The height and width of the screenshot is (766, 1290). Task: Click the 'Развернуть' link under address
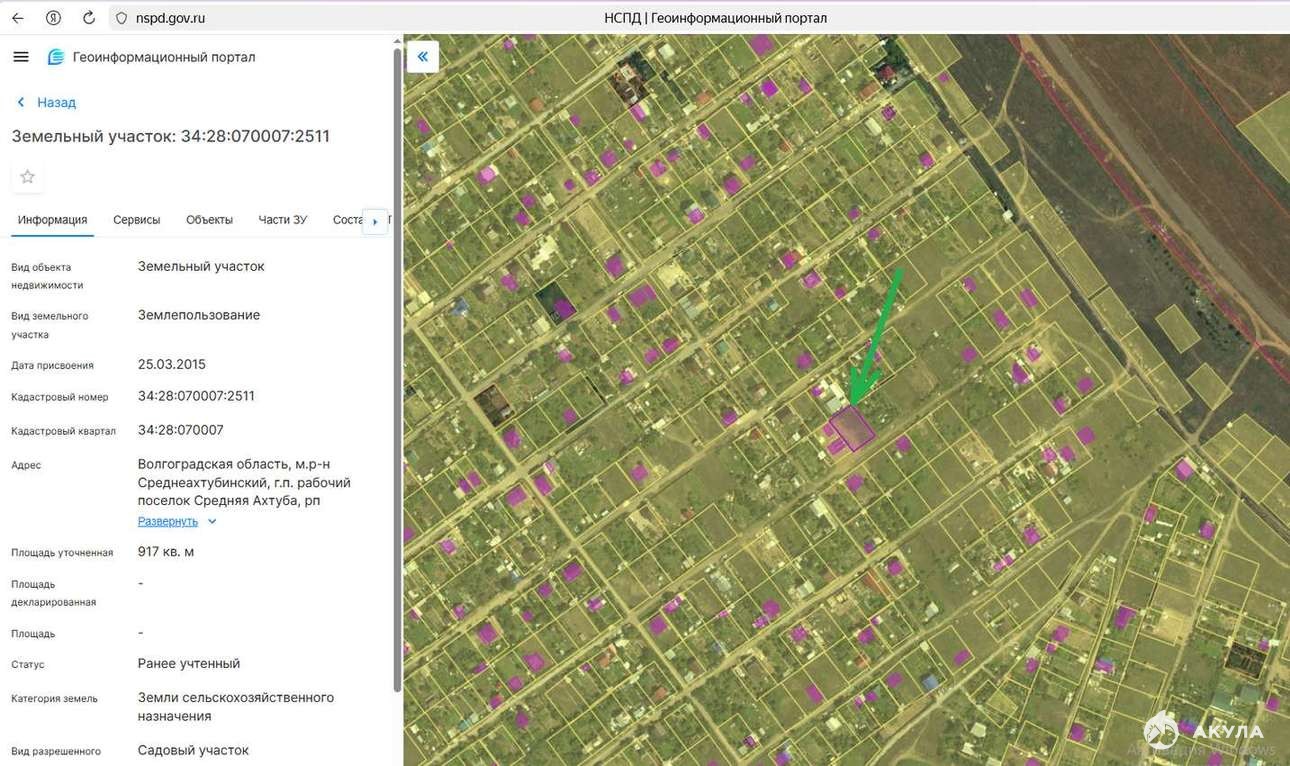click(168, 522)
